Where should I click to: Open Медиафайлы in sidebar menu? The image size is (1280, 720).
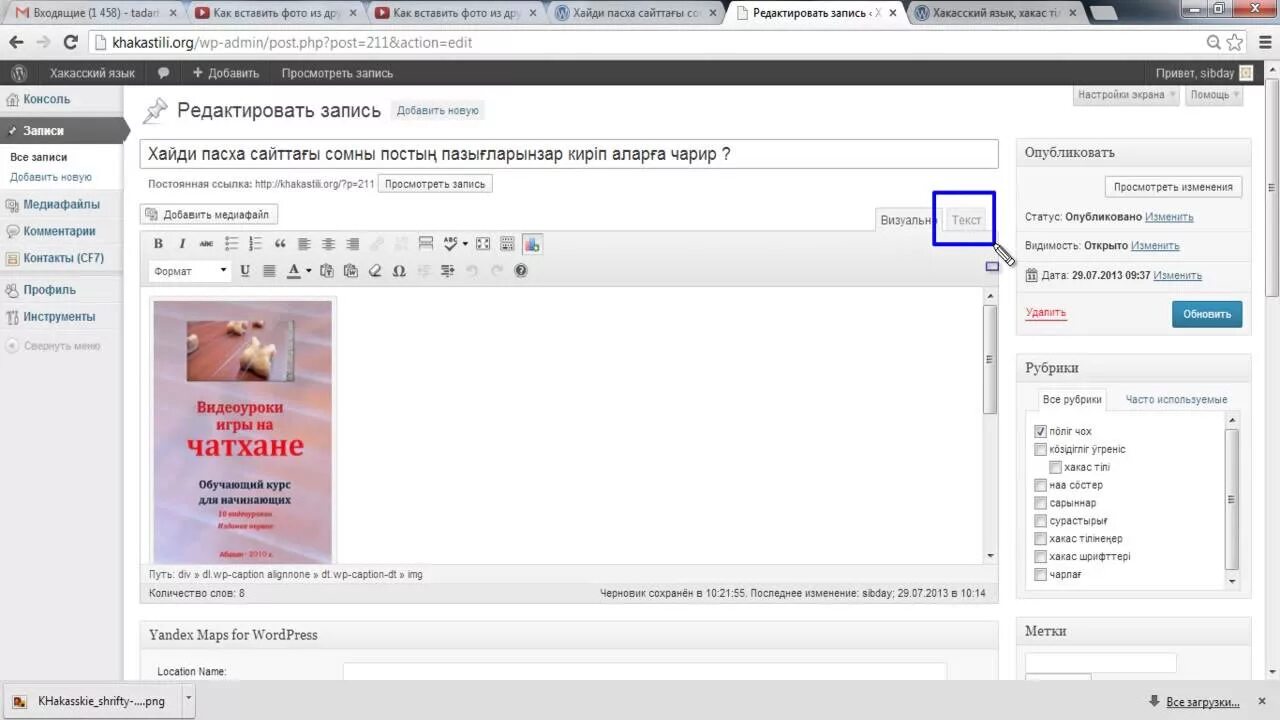(61, 205)
